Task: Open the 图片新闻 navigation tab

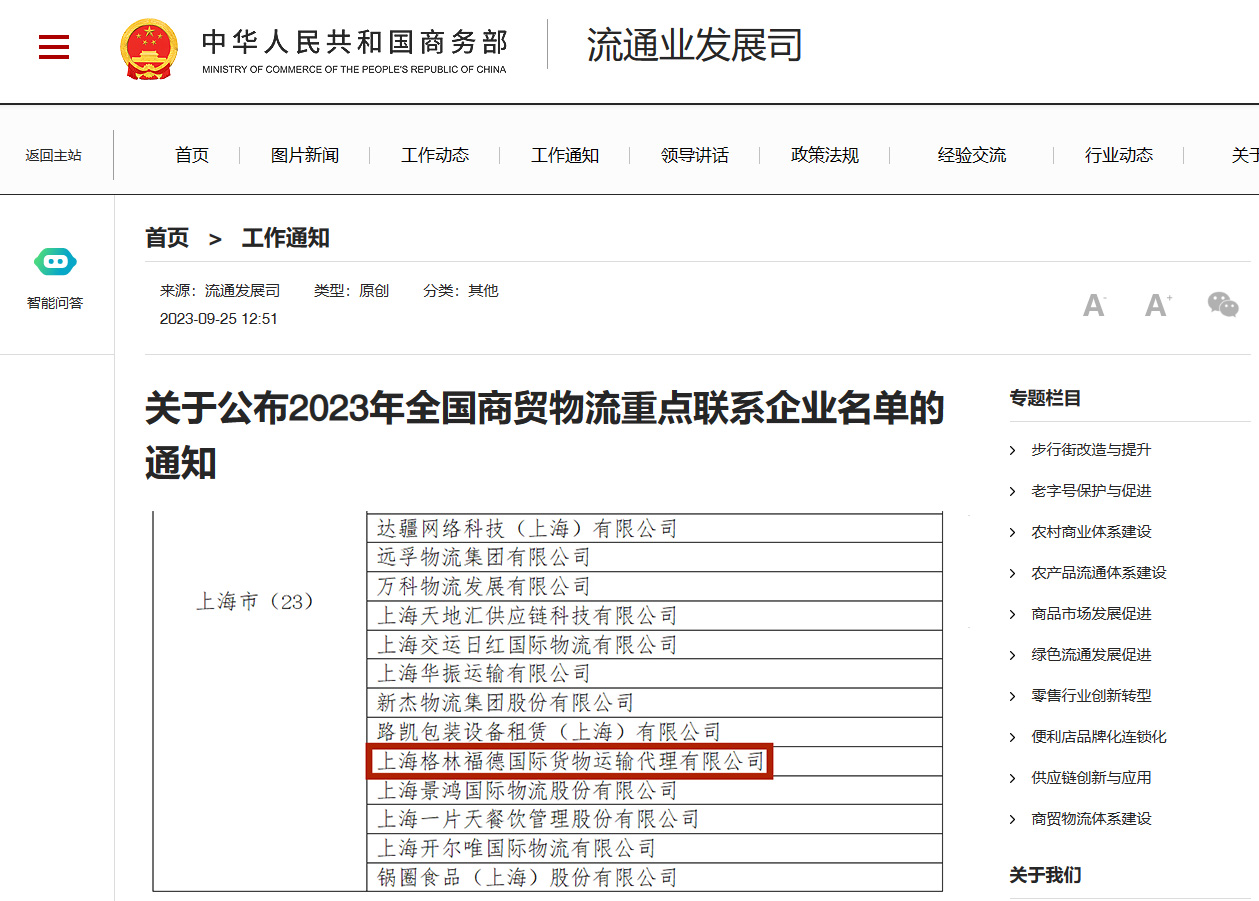Action: pos(305,155)
